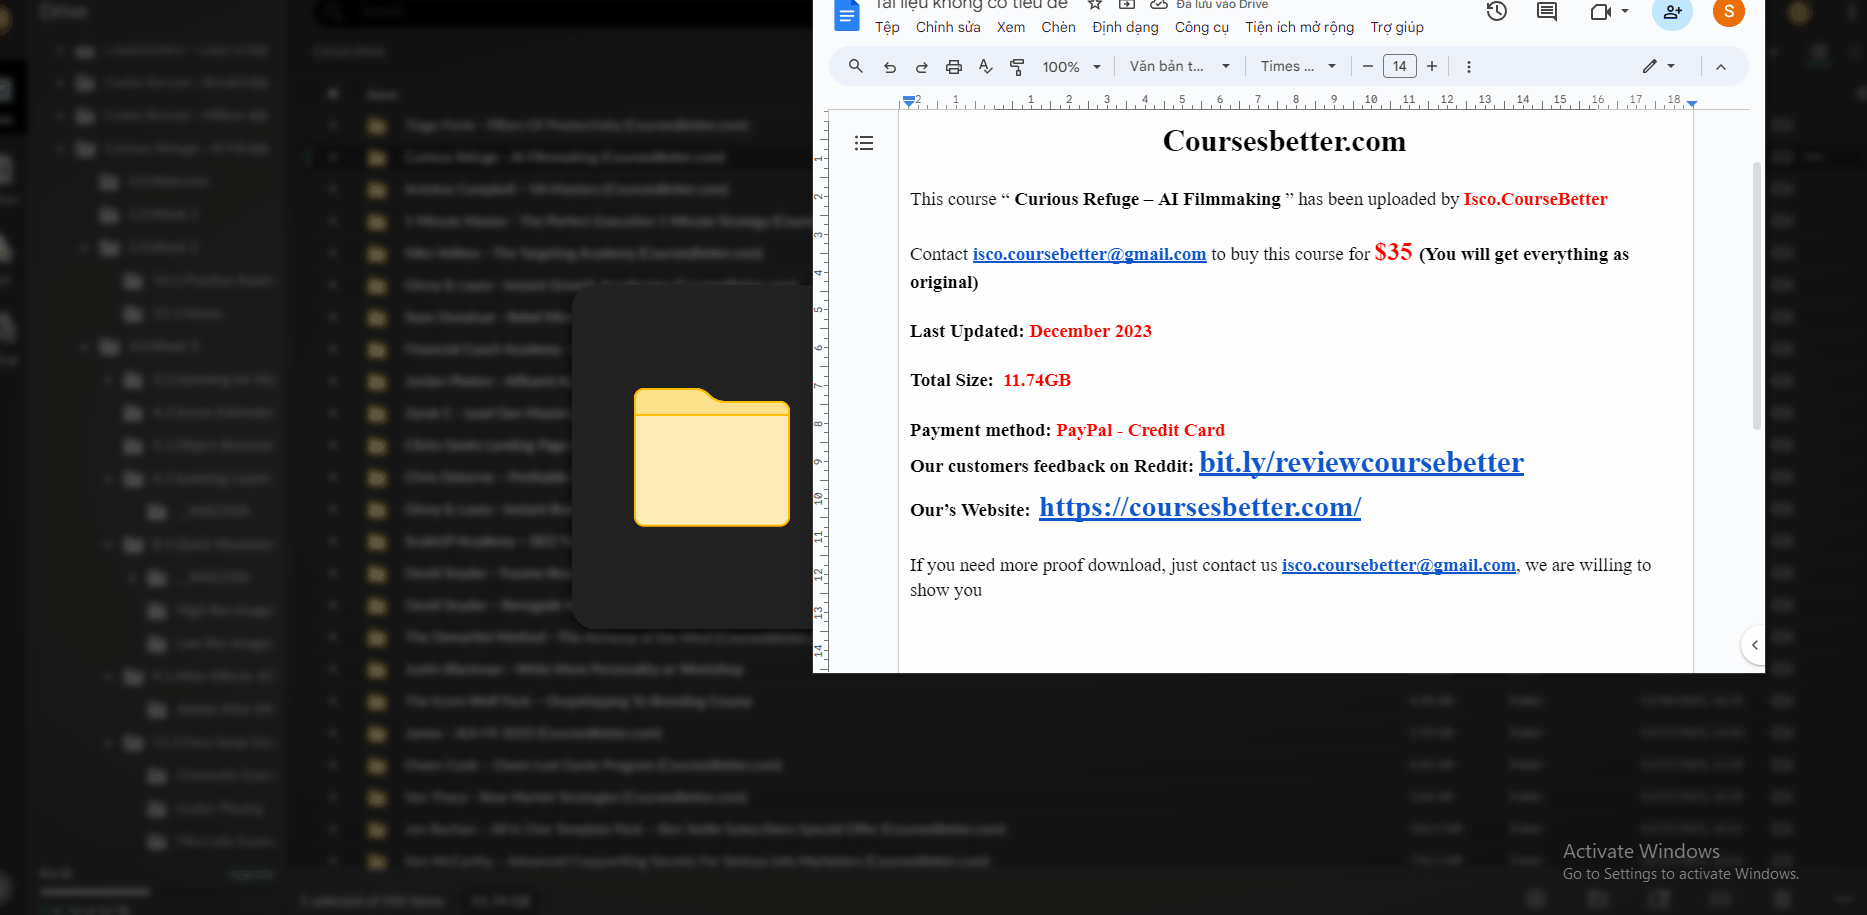Activate the paint format roller tool
Screen dimensions: 1867x915
point(1017,67)
